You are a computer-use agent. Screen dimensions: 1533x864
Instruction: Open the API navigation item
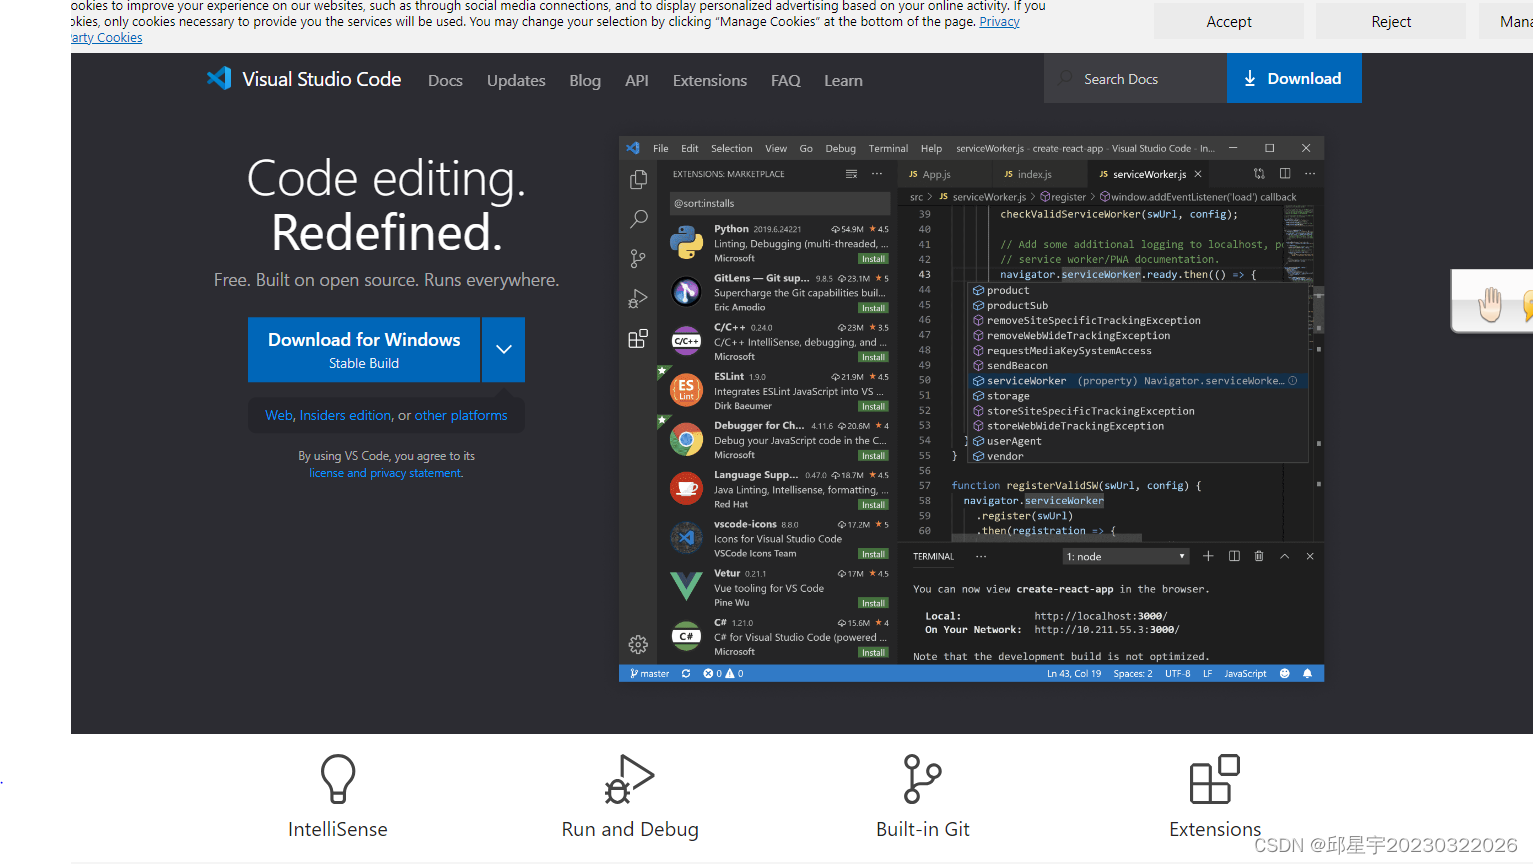click(x=637, y=81)
